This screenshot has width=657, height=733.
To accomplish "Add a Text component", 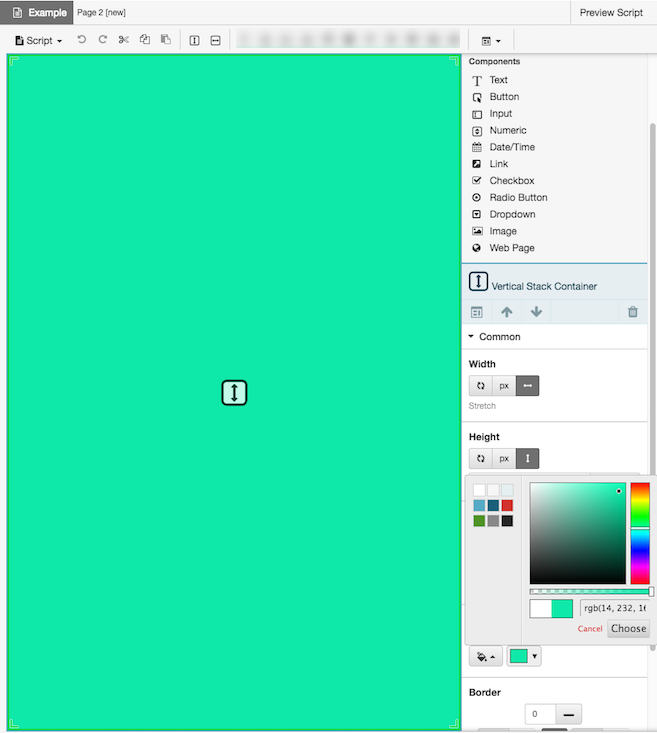I will click(x=498, y=80).
